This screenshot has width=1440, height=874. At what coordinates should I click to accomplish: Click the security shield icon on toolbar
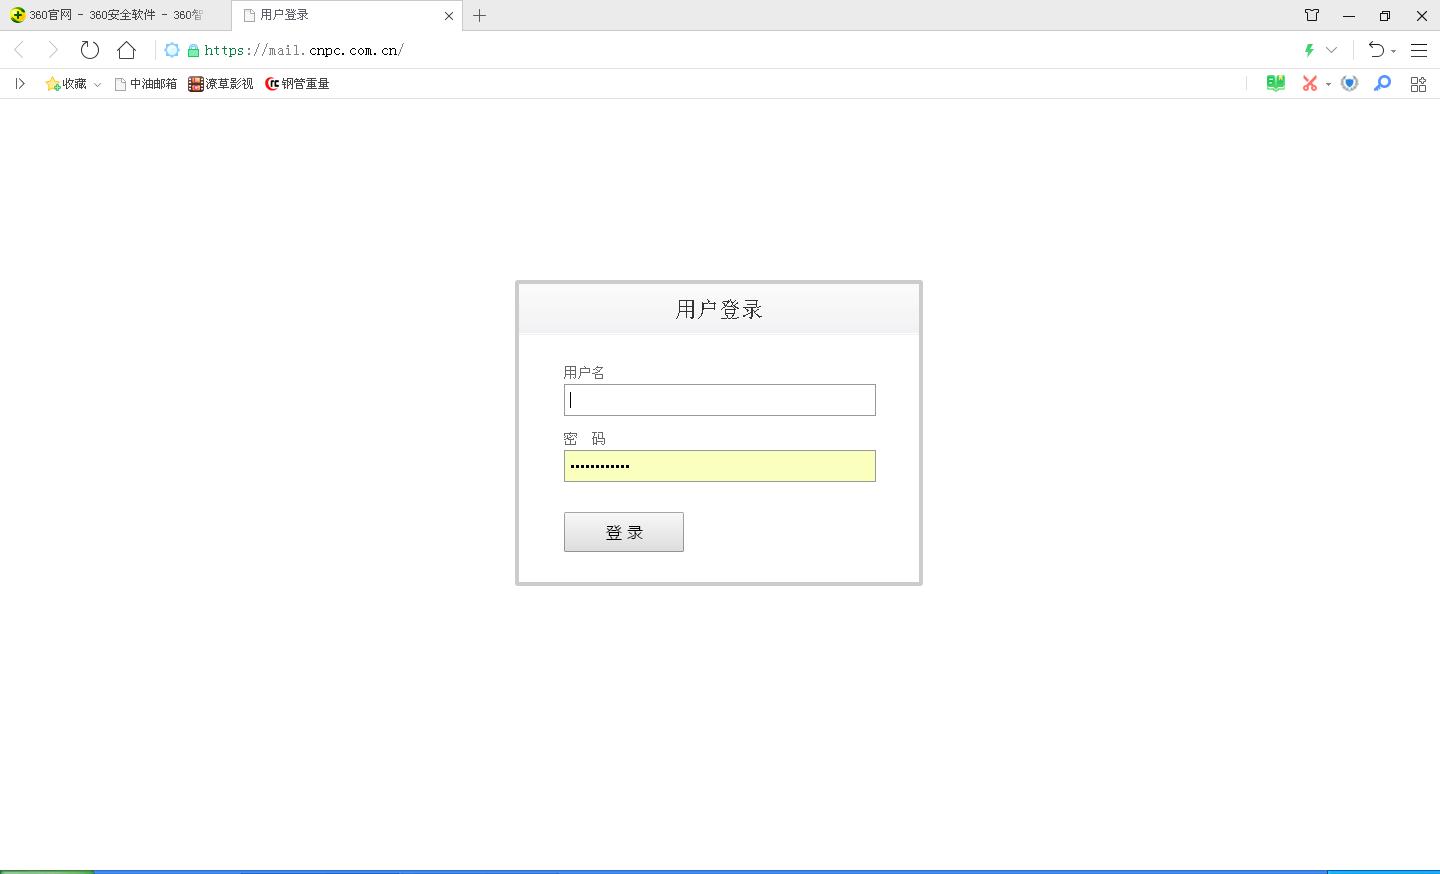click(1349, 83)
